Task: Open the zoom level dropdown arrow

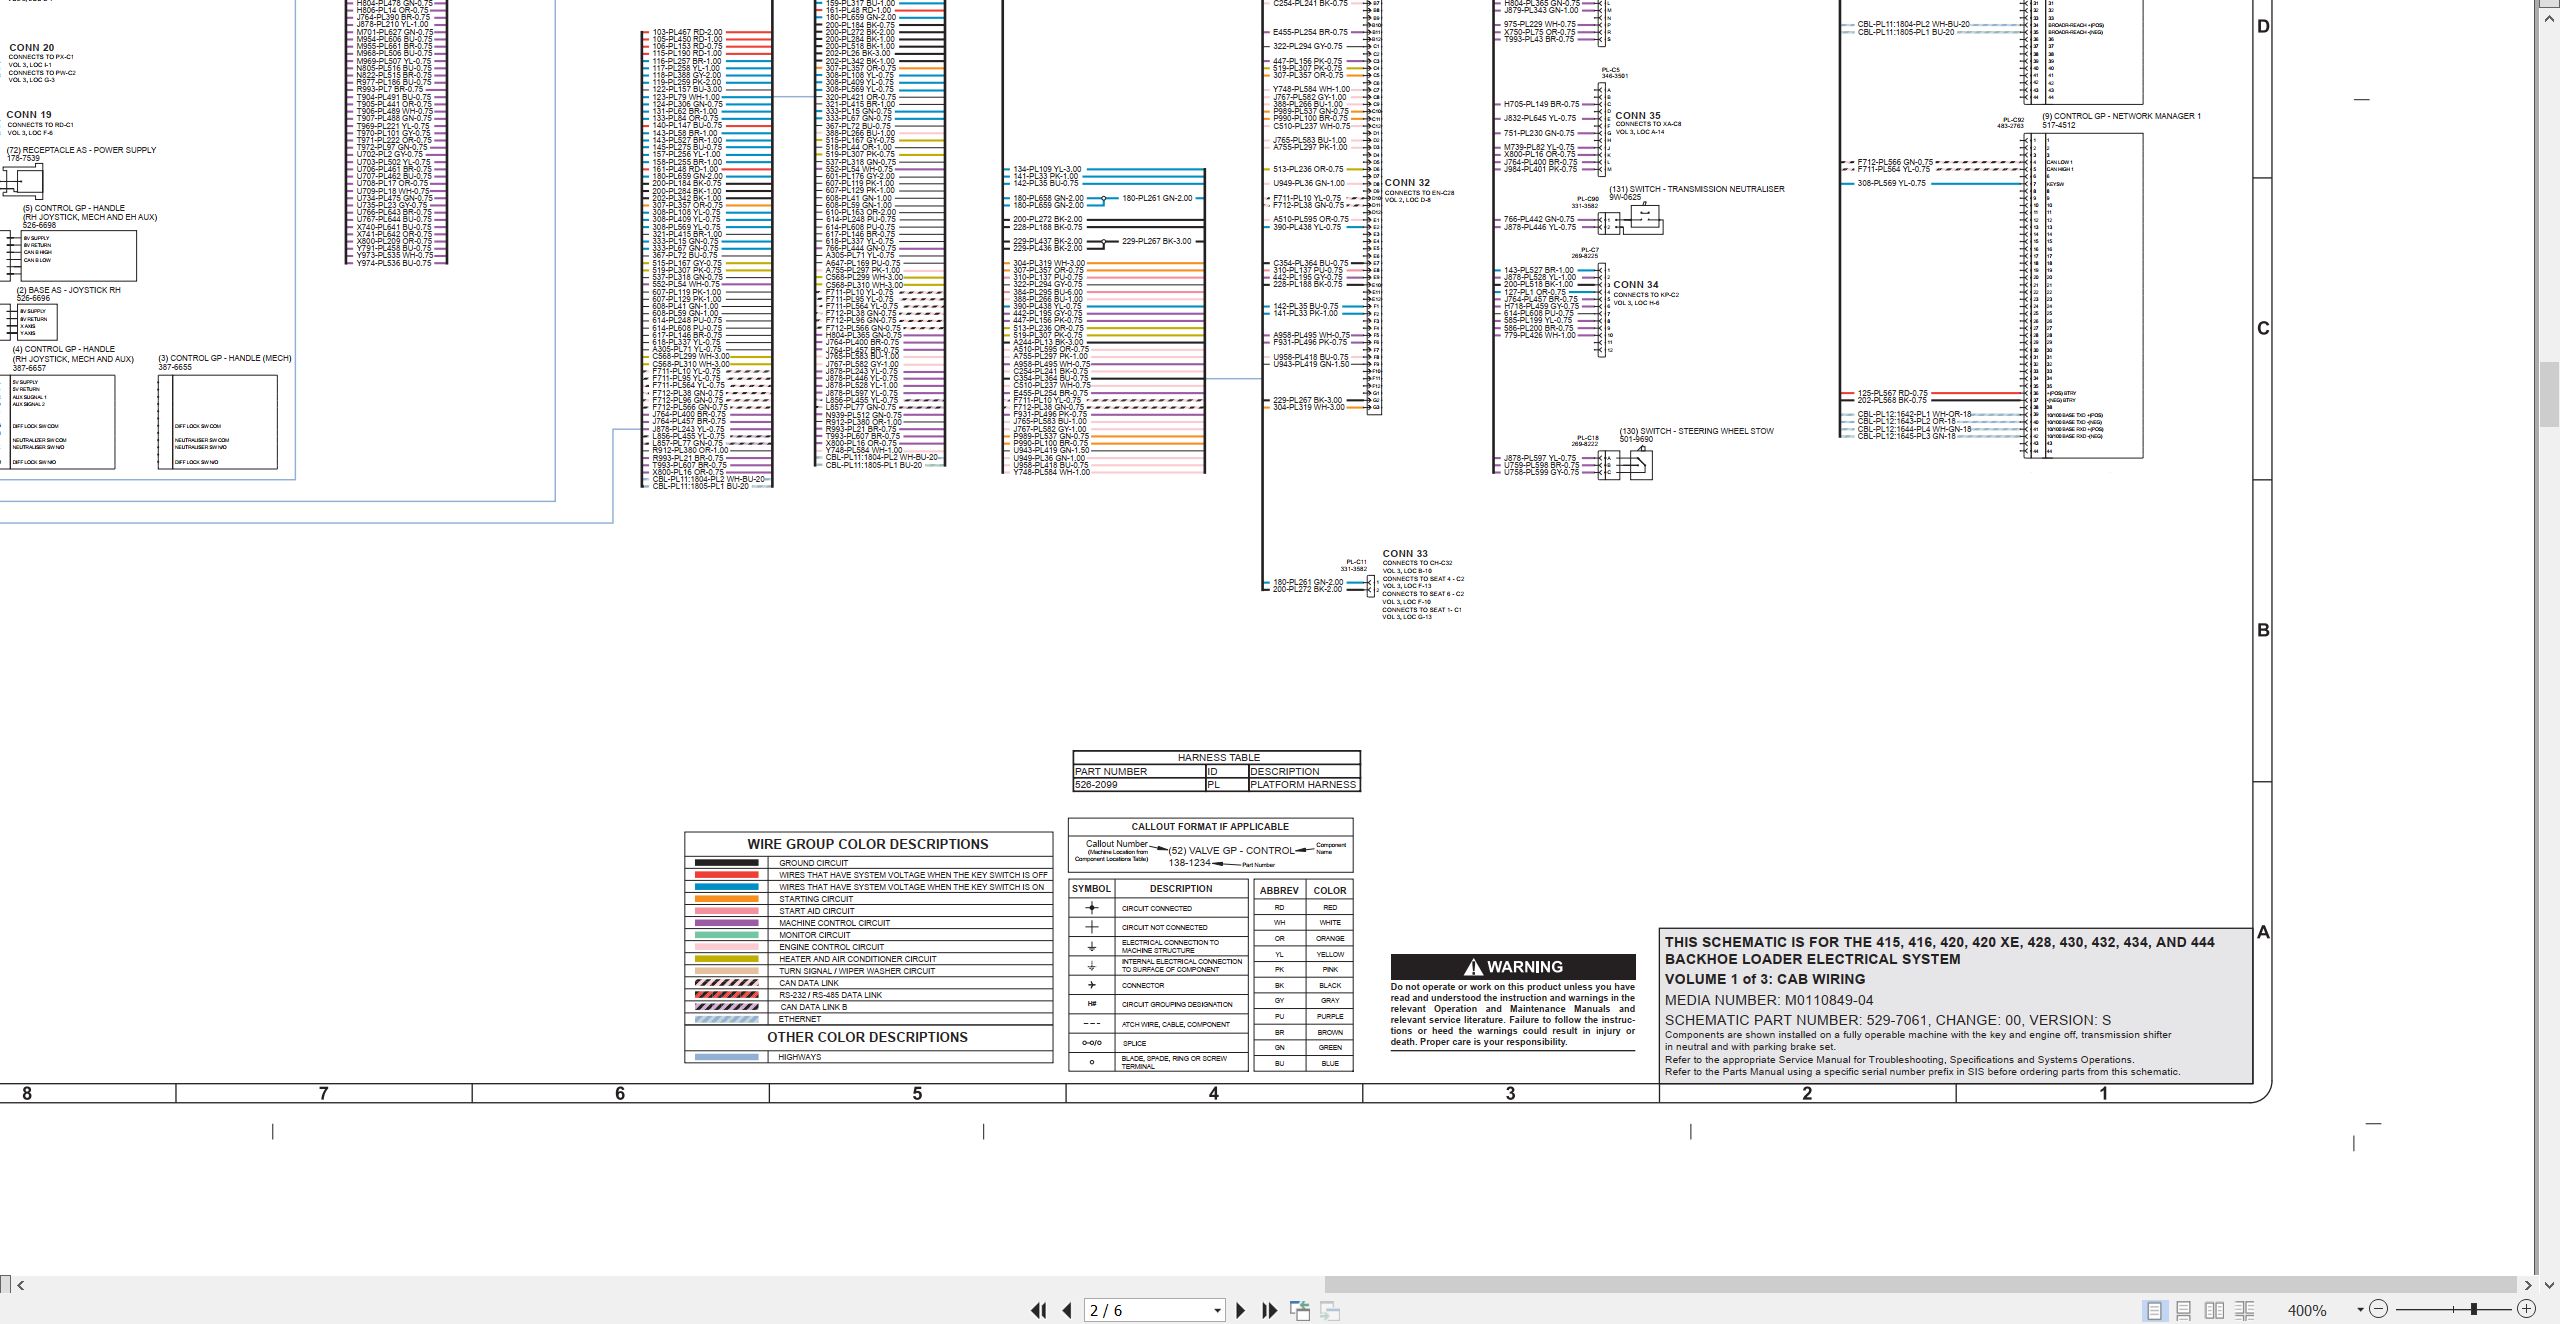Action: point(2360,1310)
